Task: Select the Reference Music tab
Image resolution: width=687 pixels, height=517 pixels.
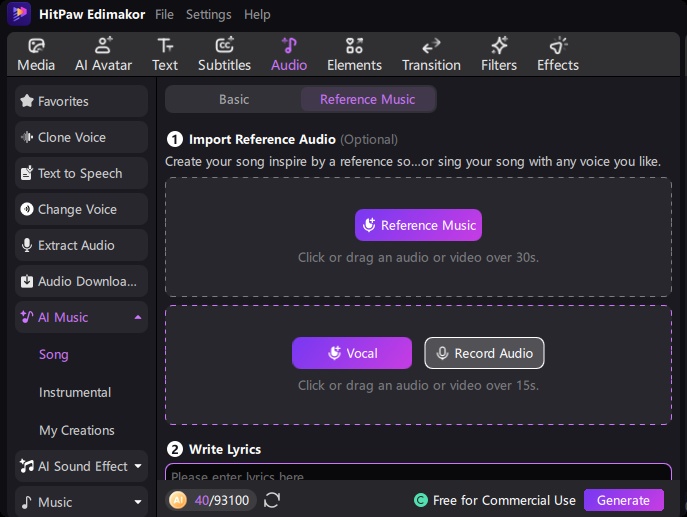Action: click(368, 99)
